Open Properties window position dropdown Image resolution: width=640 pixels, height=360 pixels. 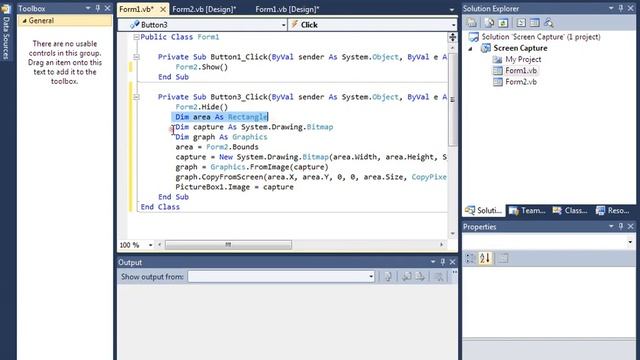point(611,226)
